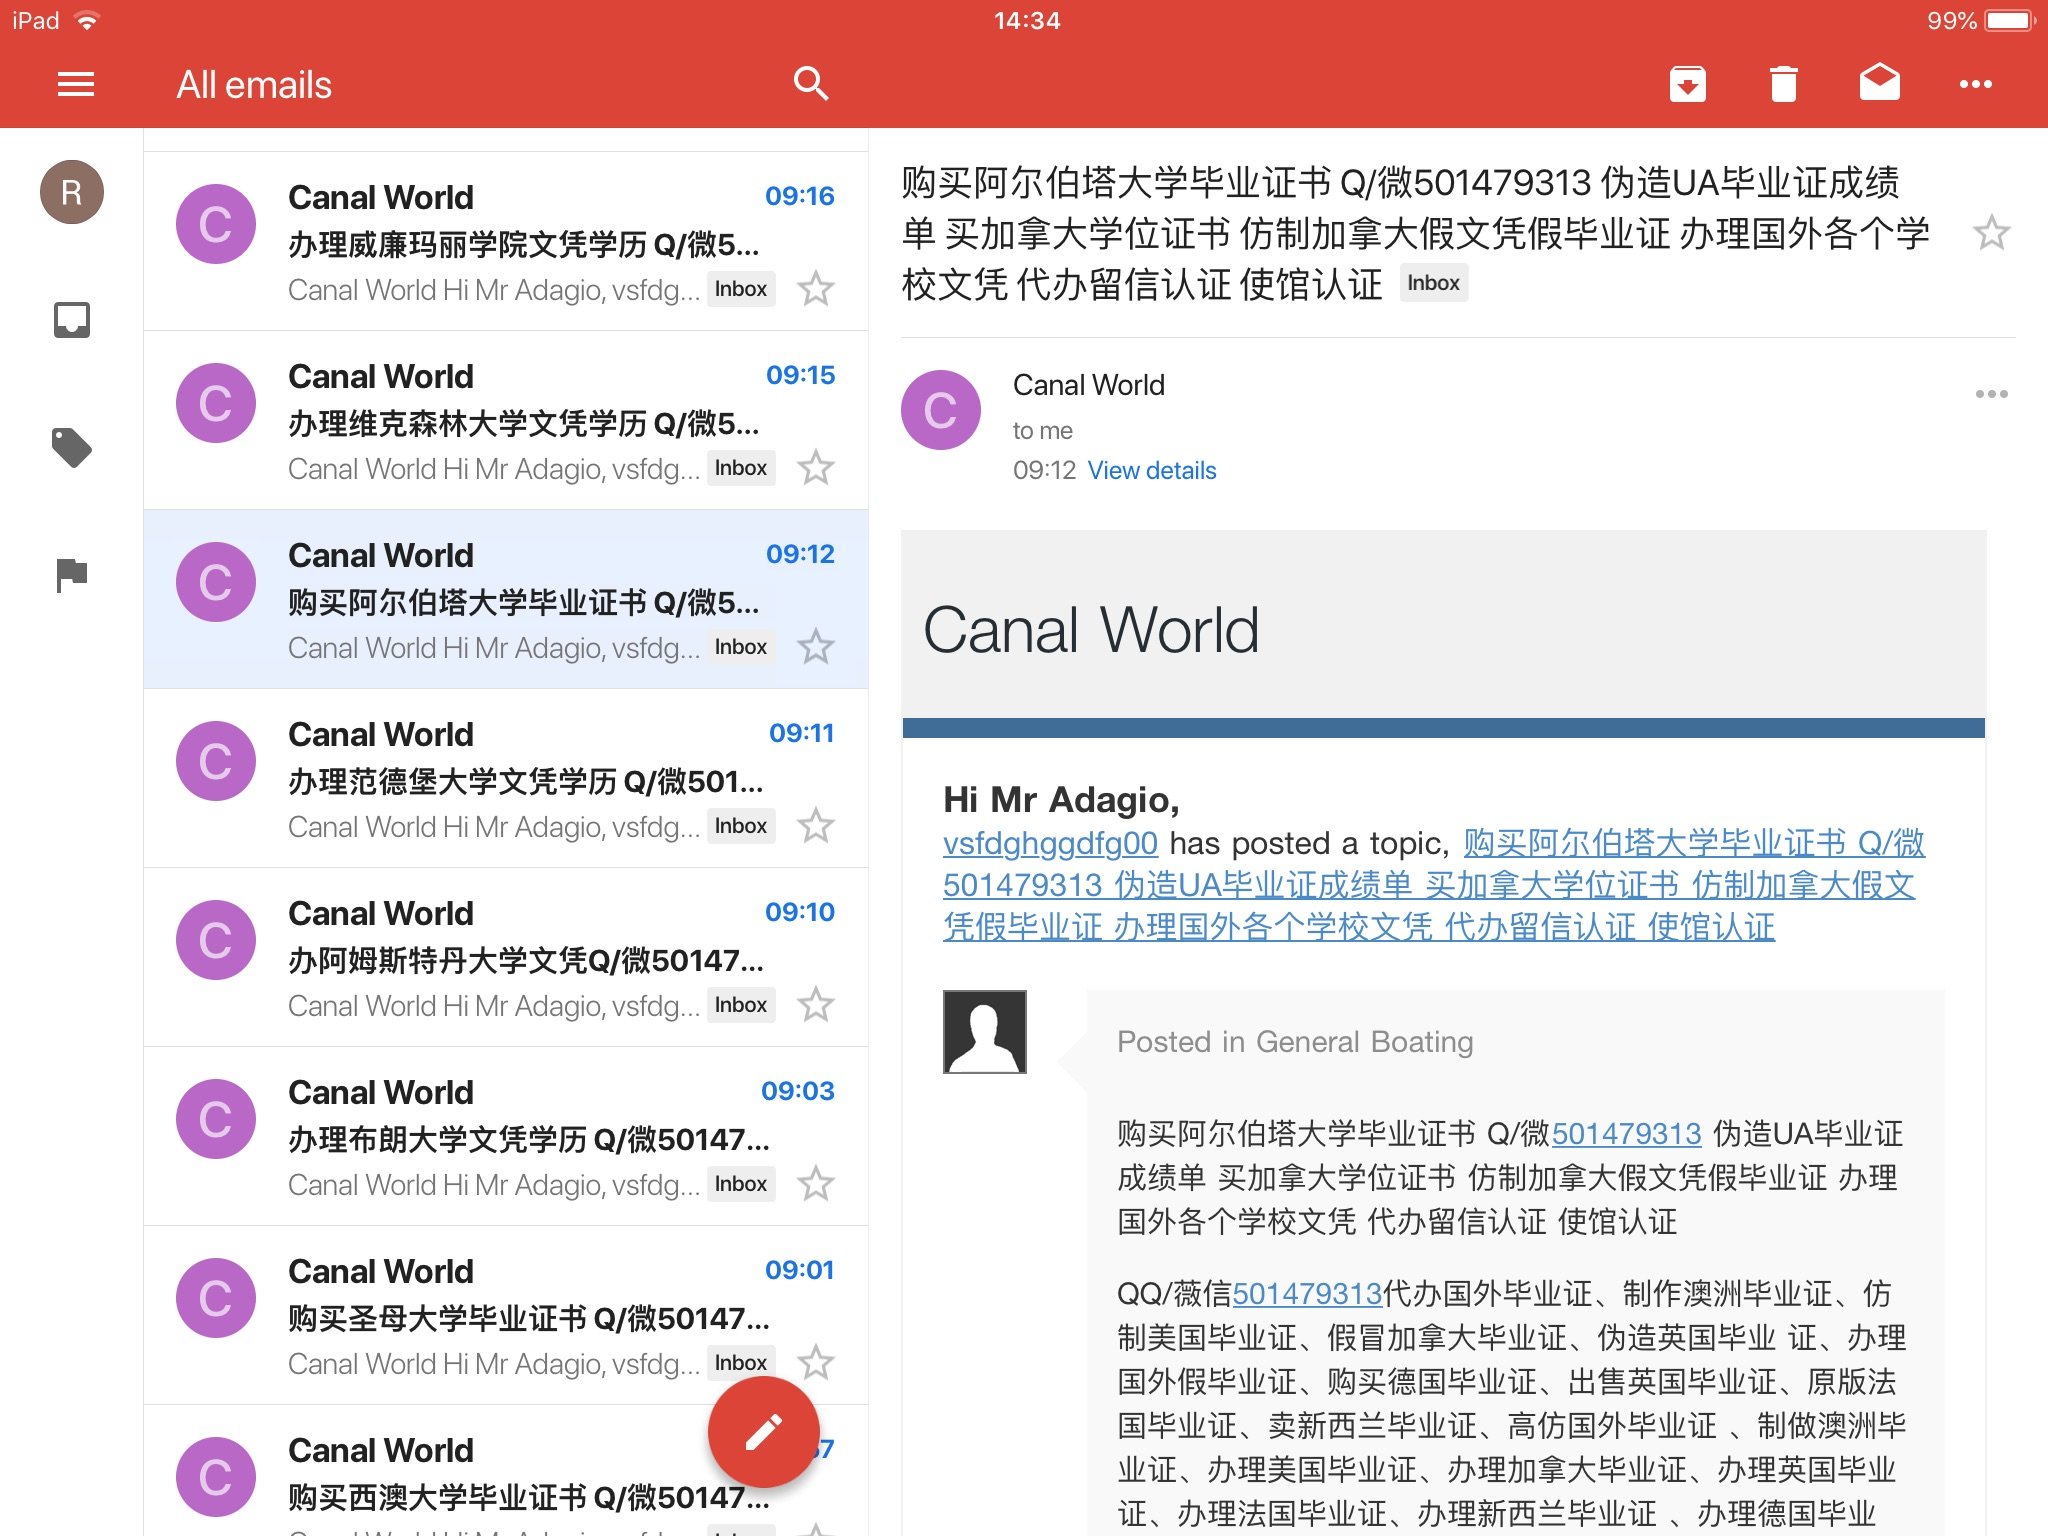
Task: Star the 09:12 Canal World email
Action: point(816,647)
